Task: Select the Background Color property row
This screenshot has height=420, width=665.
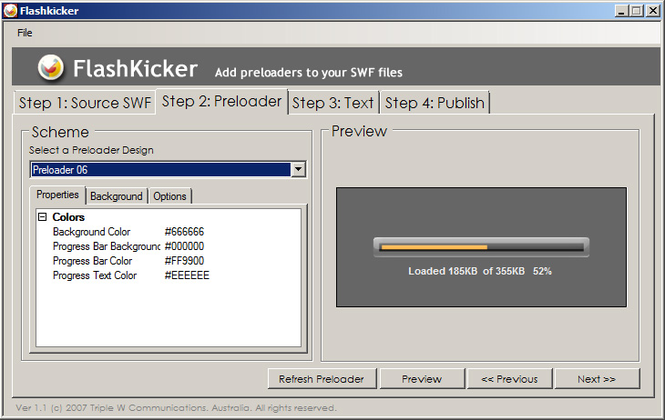Action: 168,232
